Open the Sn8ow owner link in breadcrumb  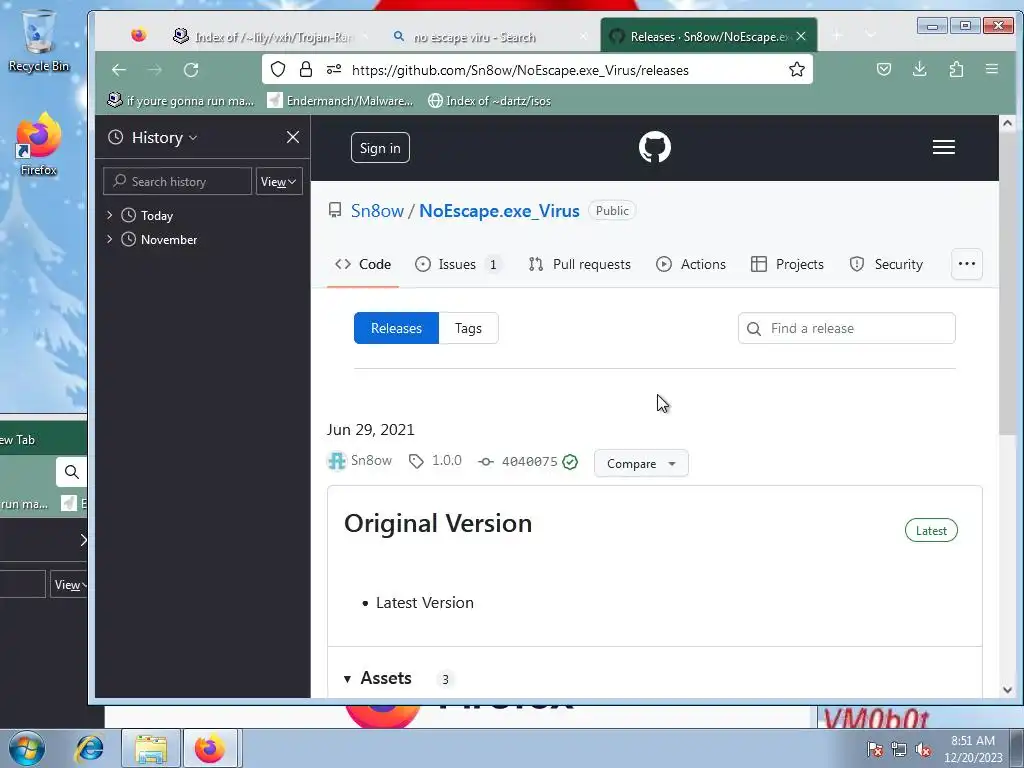(x=377, y=211)
